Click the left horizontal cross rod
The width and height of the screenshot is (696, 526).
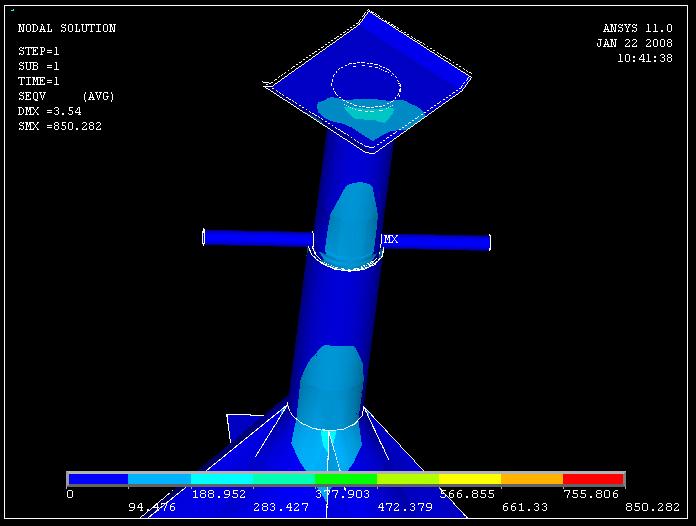tap(258, 238)
